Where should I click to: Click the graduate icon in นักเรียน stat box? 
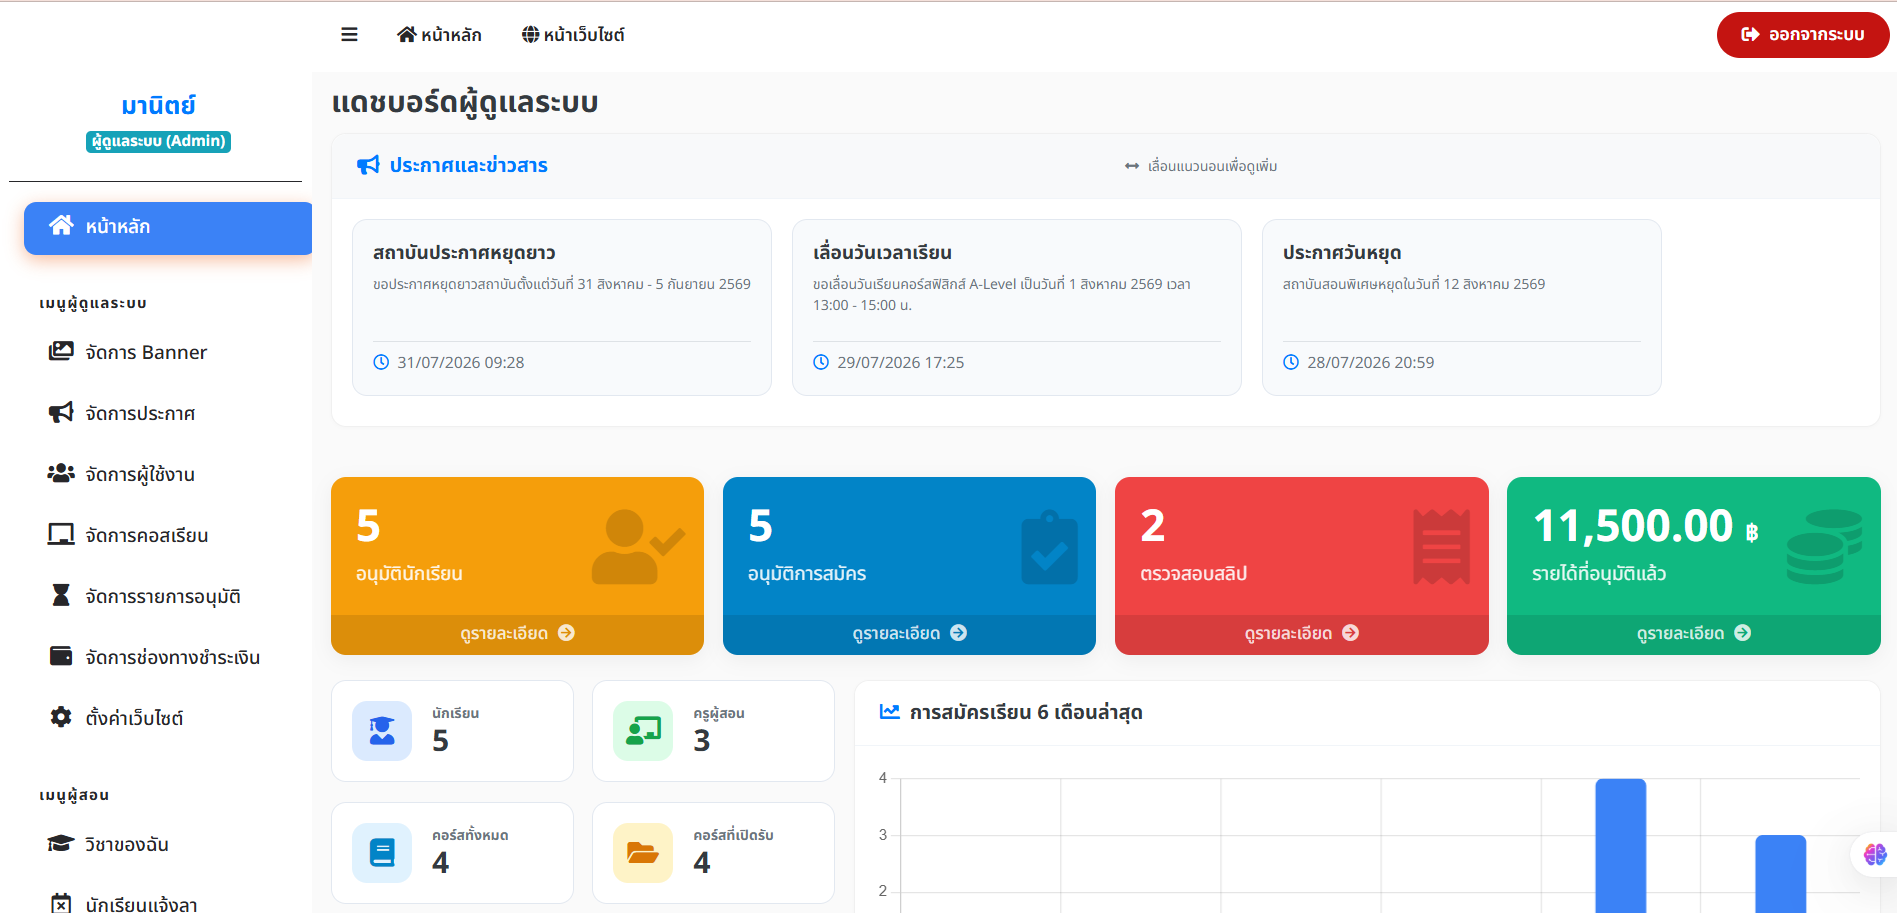point(382,731)
